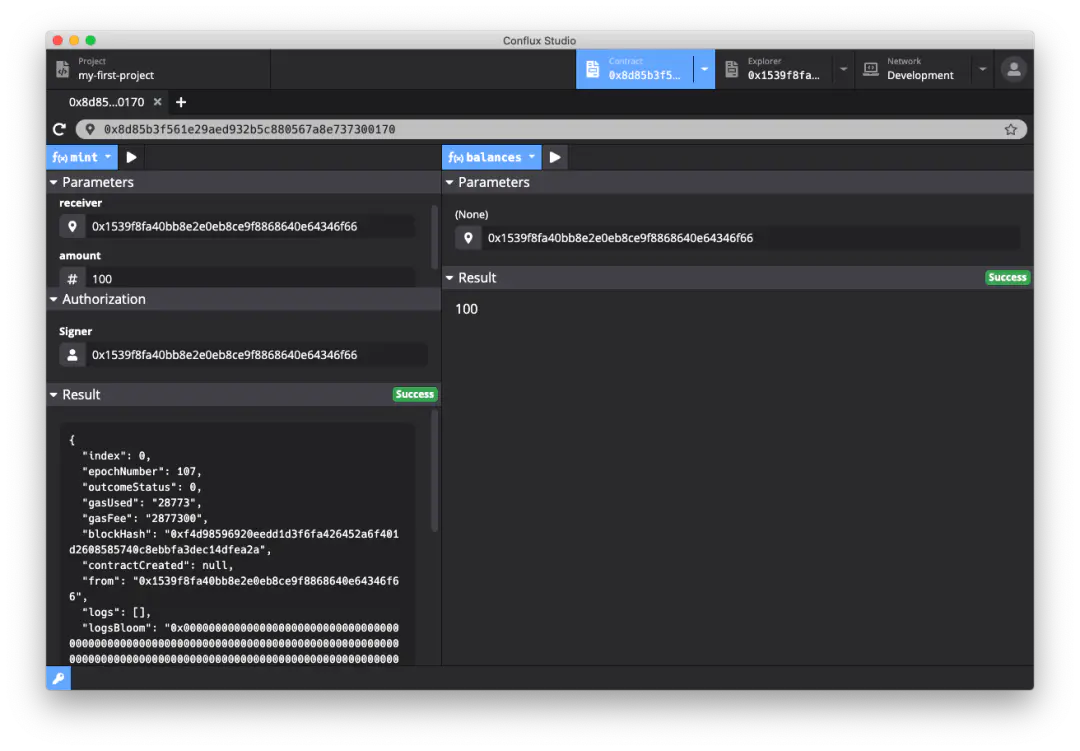Click the Signer person icon
This screenshot has height=751, width=1080.
tap(72, 355)
